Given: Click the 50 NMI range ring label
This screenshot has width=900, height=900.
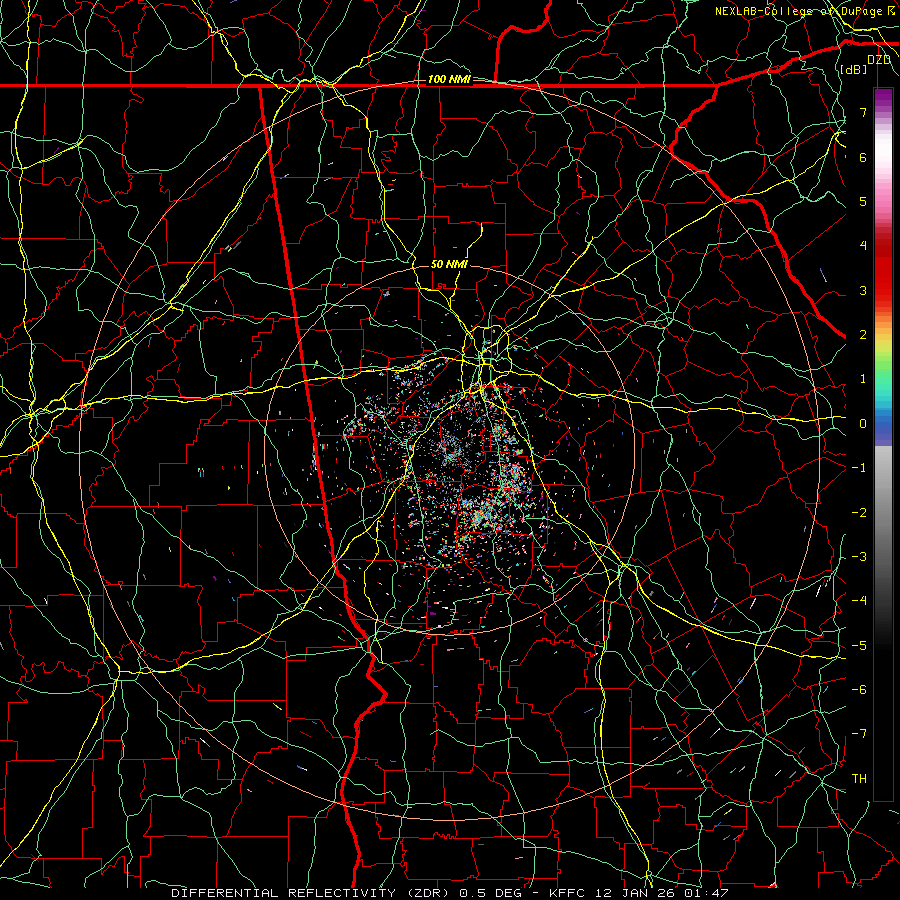Looking at the screenshot, I should (449, 264).
